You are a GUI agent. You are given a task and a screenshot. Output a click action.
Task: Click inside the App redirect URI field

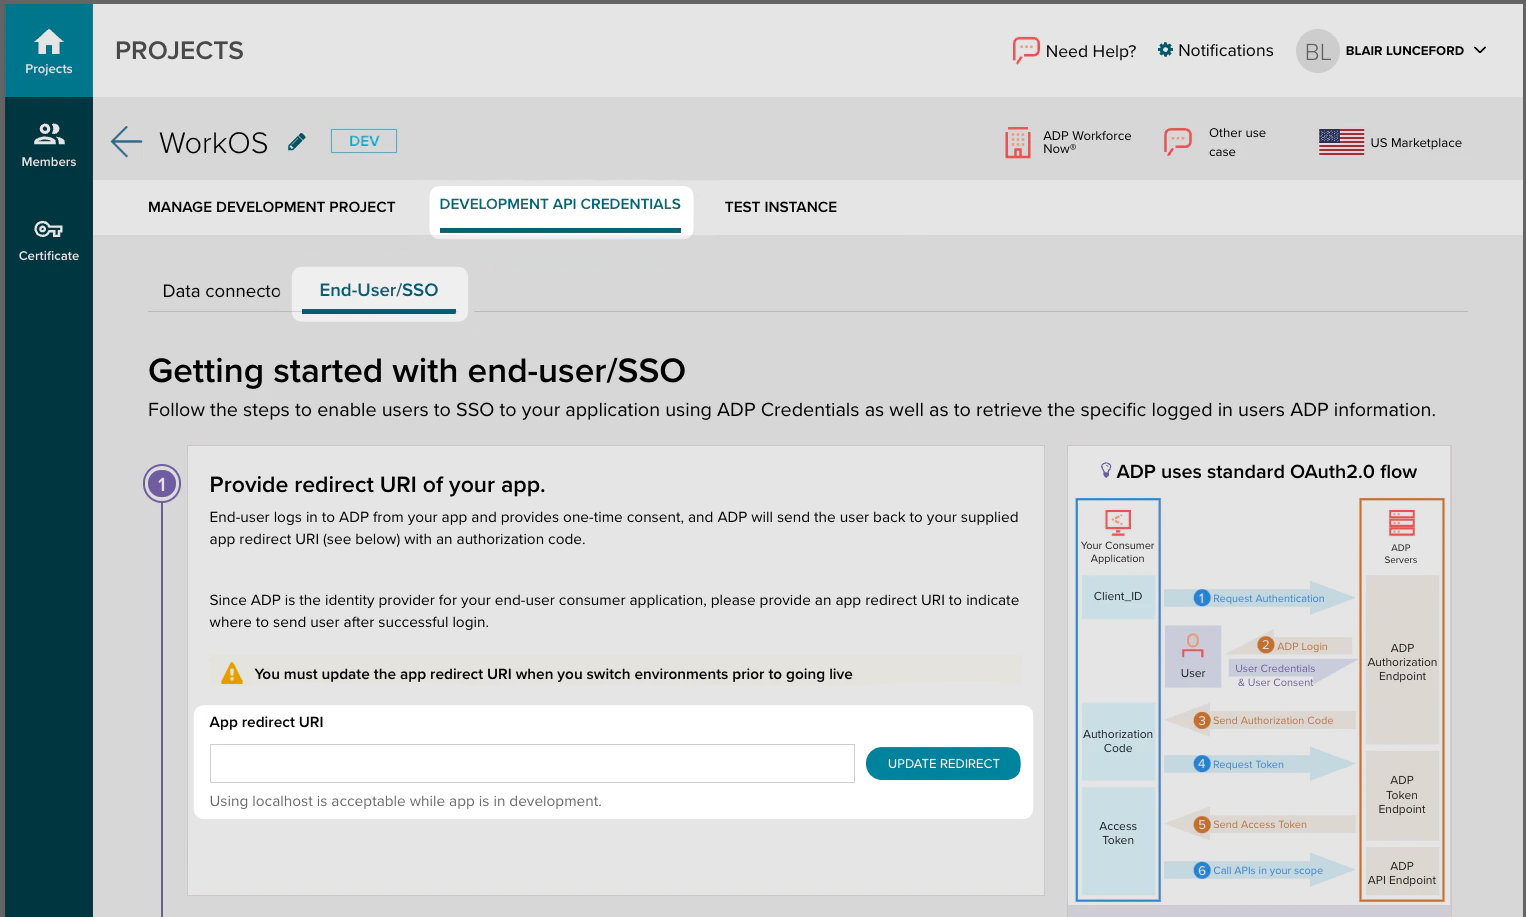pyautogui.click(x=532, y=763)
